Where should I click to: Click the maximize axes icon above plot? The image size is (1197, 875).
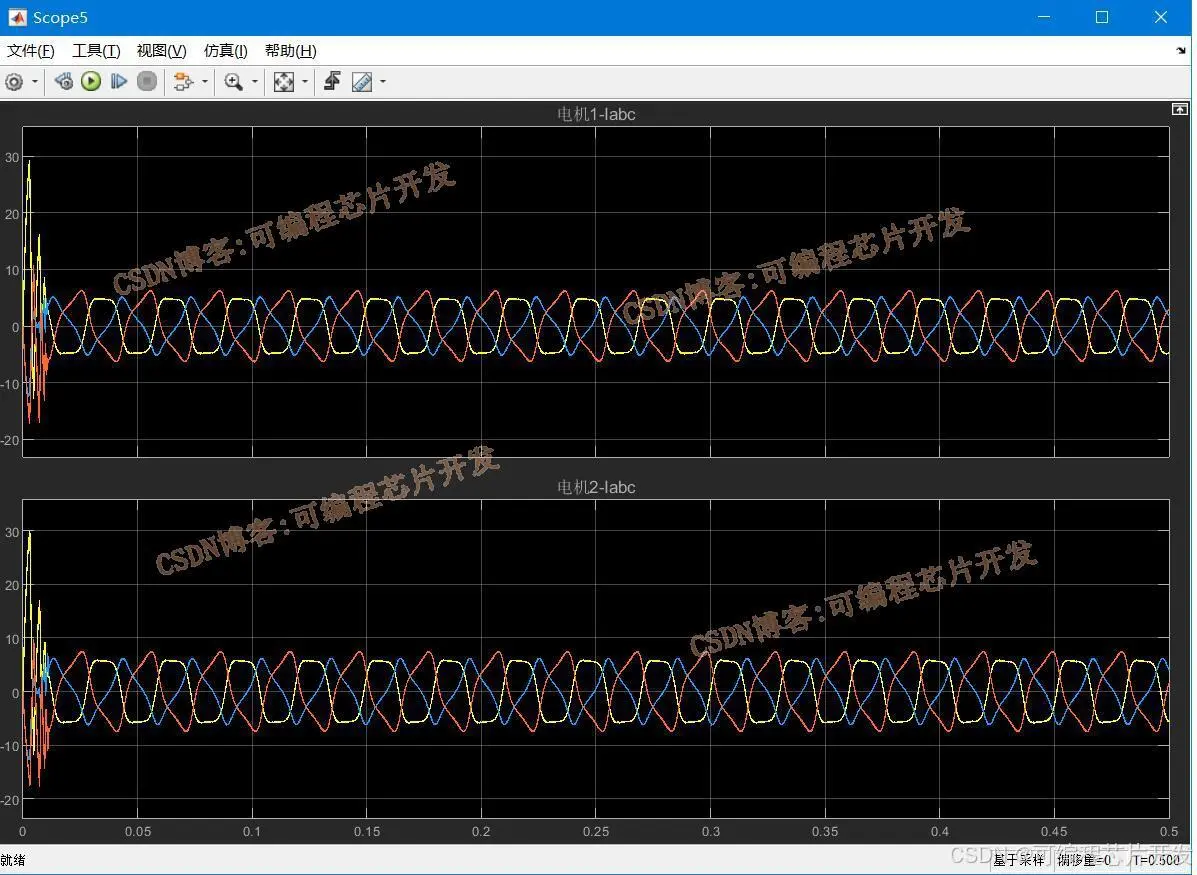click(x=1179, y=109)
